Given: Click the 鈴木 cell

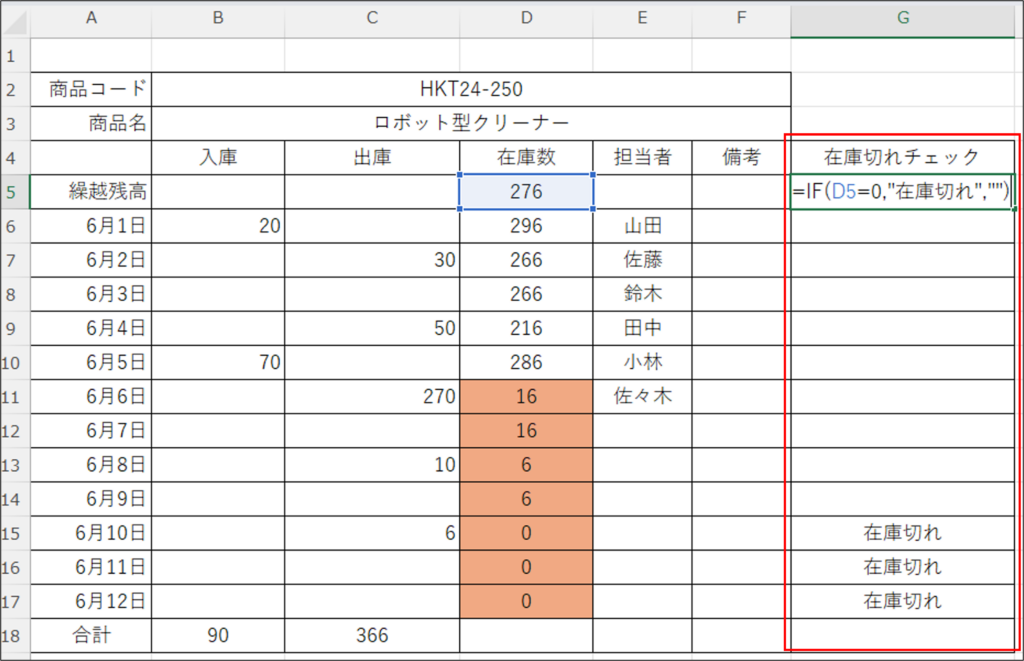Looking at the screenshot, I should 643,294.
